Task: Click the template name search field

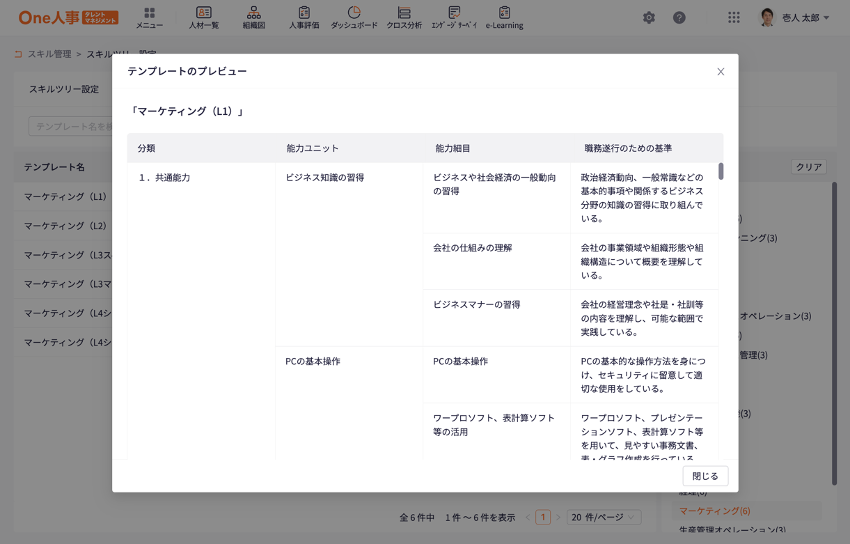Action: pos(70,126)
